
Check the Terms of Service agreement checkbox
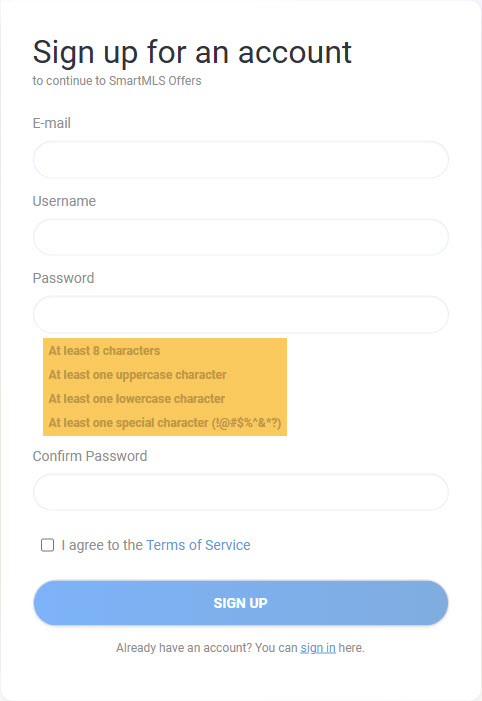pyautogui.click(x=47, y=545)
